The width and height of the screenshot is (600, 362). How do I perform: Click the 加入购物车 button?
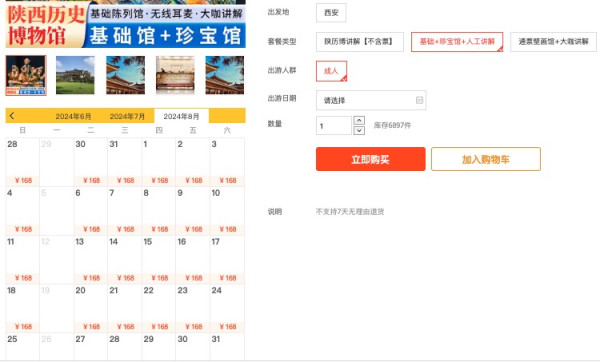point(486,159)
